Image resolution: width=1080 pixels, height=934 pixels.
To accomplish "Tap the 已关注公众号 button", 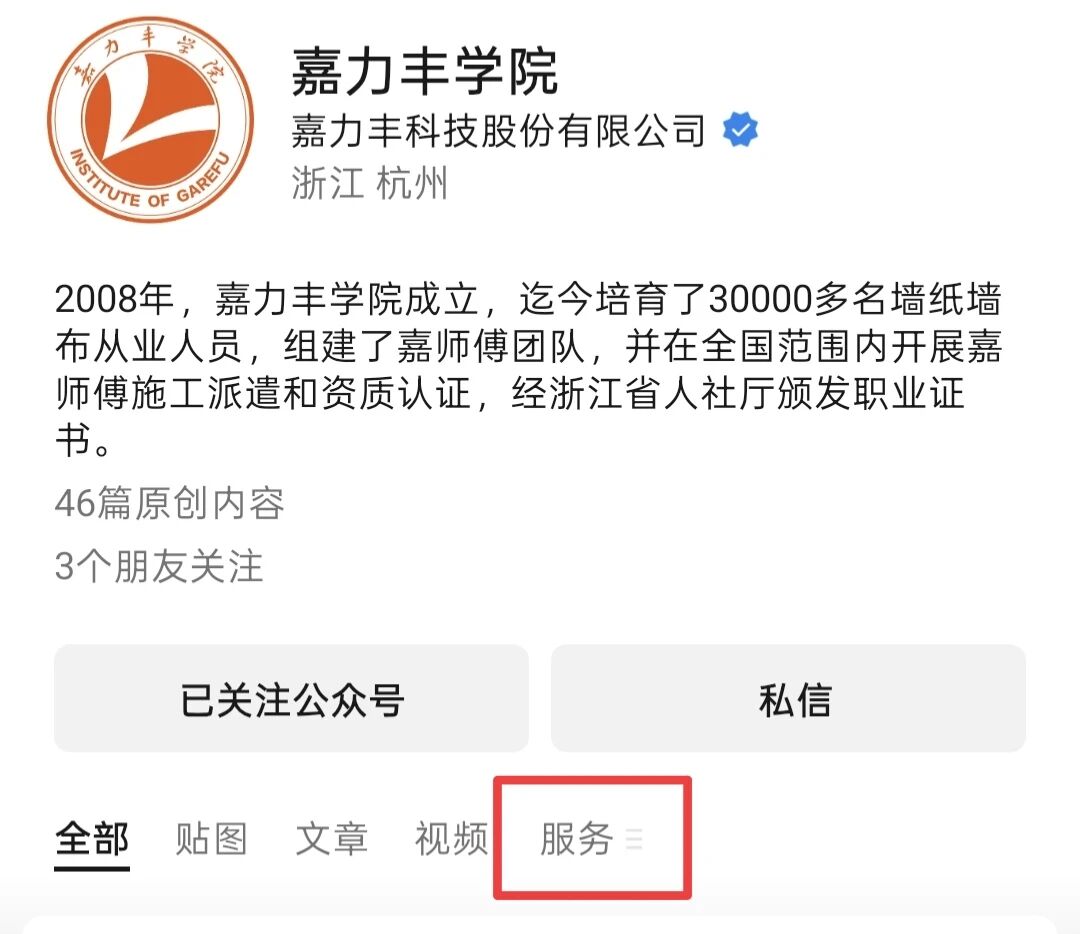I will 291,698.
